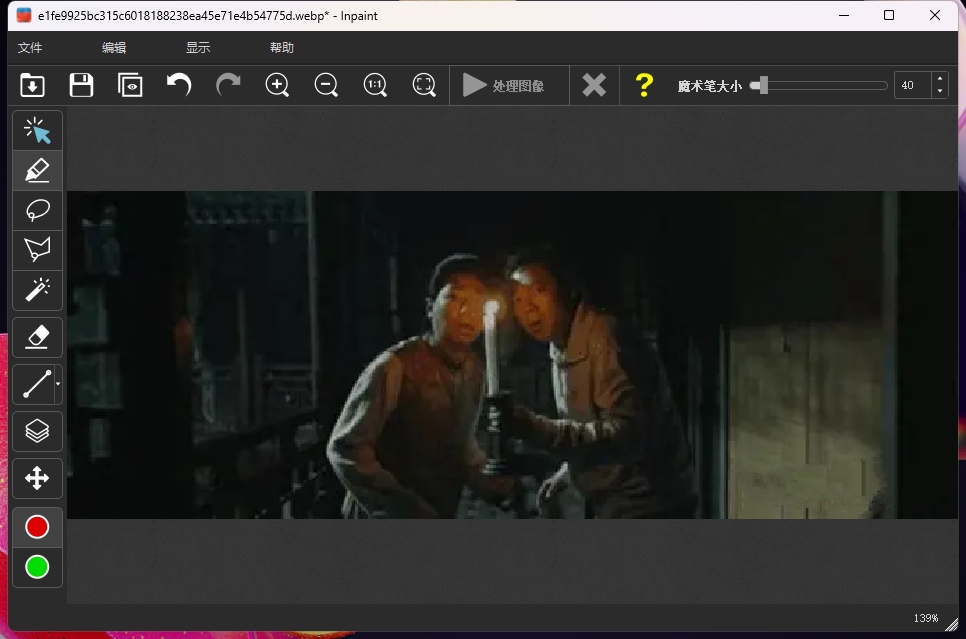Image resolution: width=966 pixels, height=639 pixels.
Task: Open the 编辑 menu
Action: [x=114, y=47]
